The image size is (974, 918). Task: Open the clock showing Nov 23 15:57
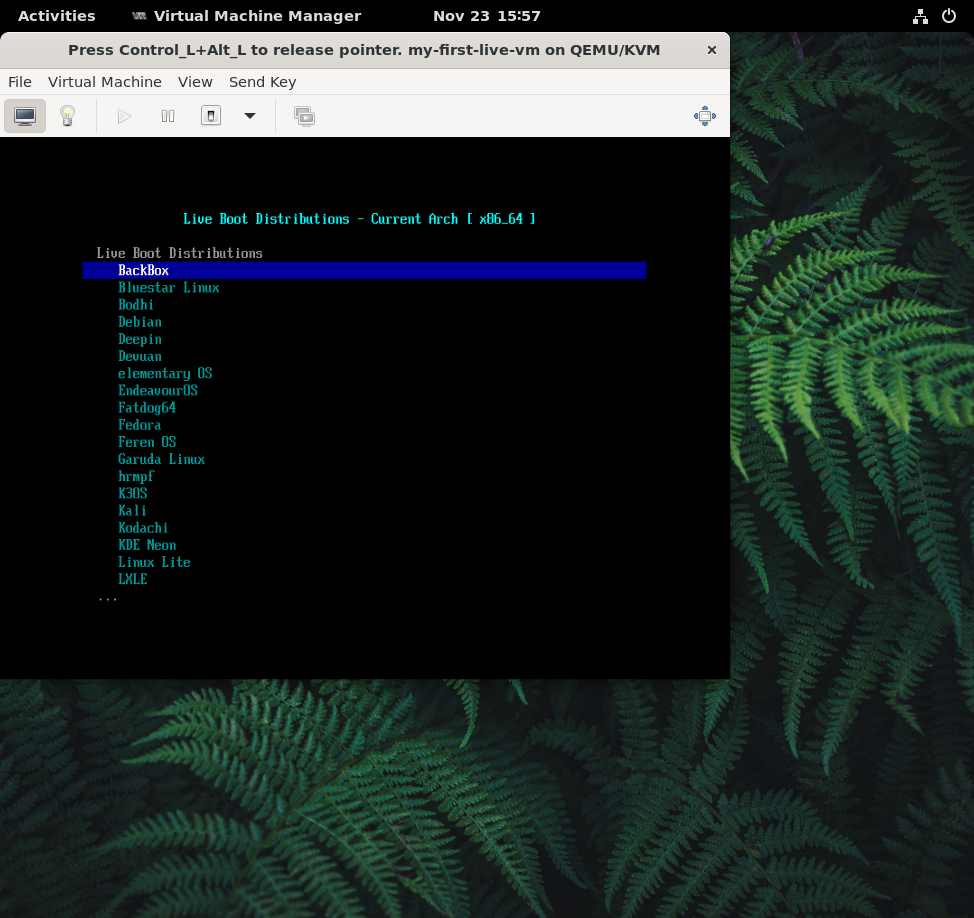tap(486, 16)
